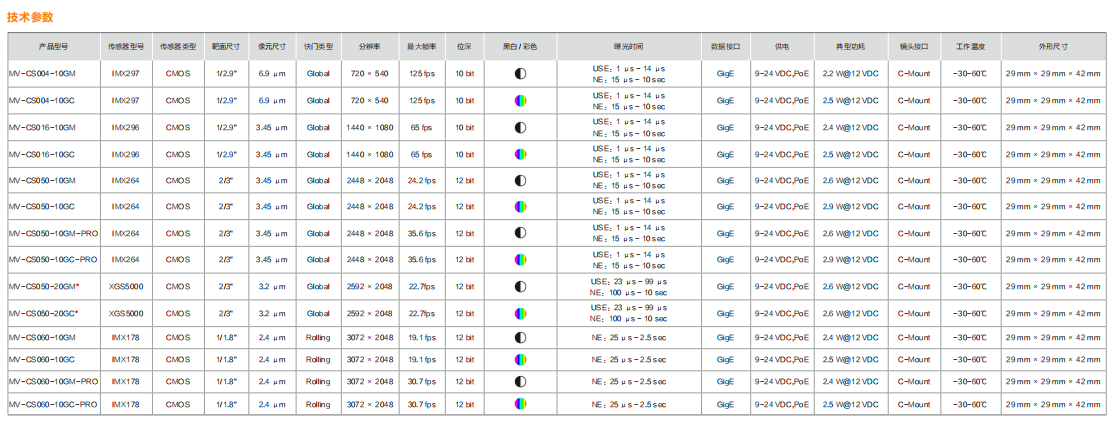Click the color icon in the MV-CS004-10GC row

pyautogui.click(x=520, y=101)
